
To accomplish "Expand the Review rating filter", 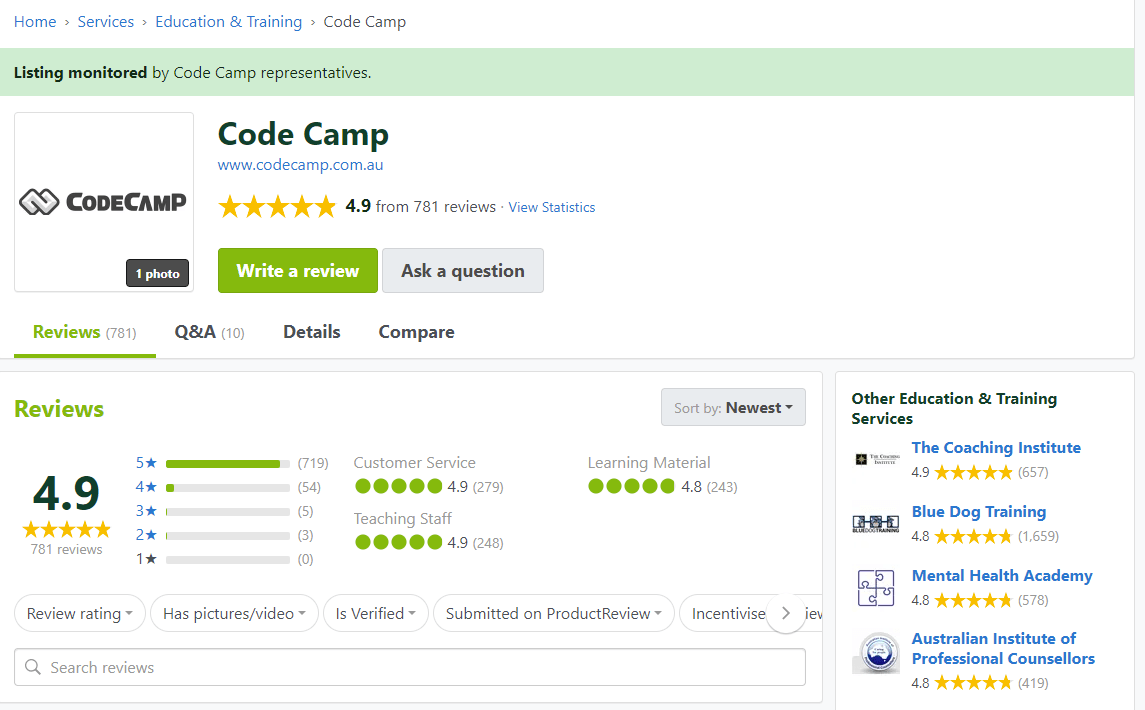I will click(80, 613).
